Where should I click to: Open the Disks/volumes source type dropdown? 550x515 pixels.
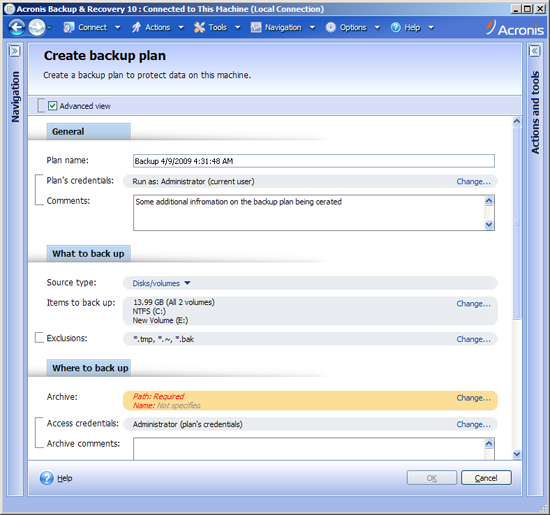[161, 283]
